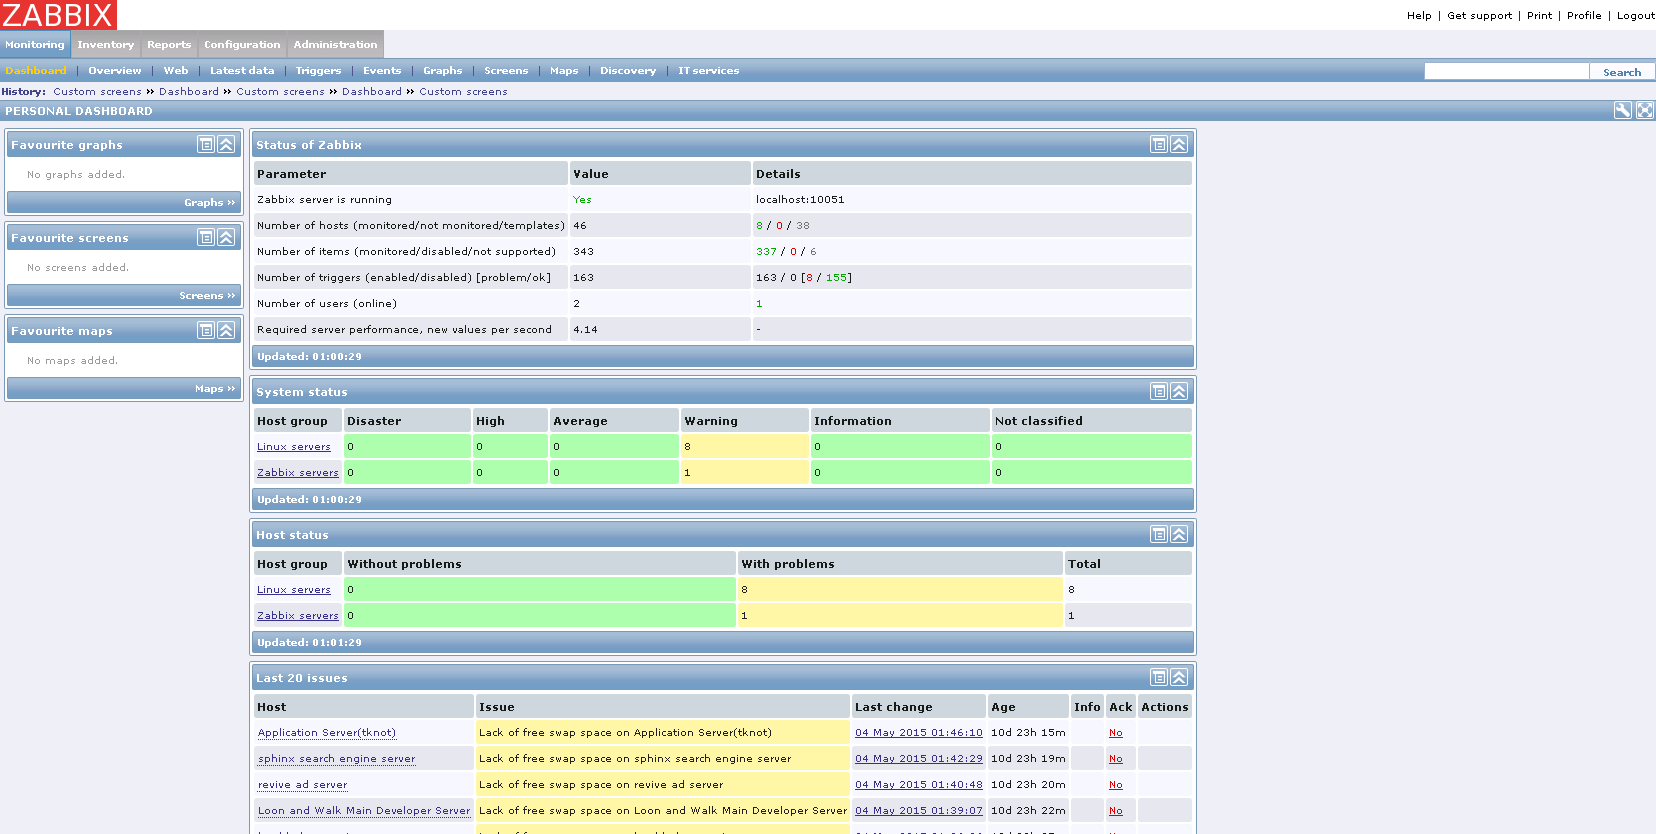Open the Configuration tab
This screenshot has height=834, width=1656.
(x=242, y=44)
